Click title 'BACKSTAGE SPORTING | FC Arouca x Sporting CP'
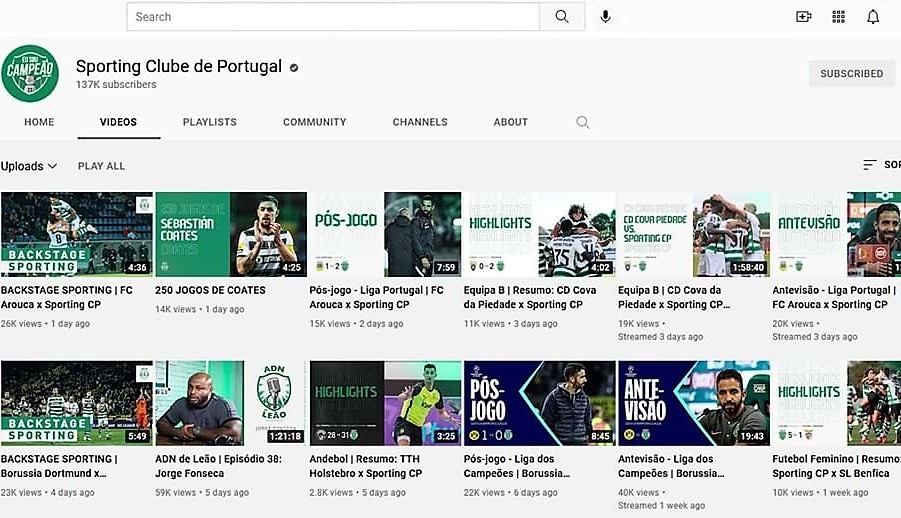The width and height of the screenshot is (901, 518). coord(67,297)
